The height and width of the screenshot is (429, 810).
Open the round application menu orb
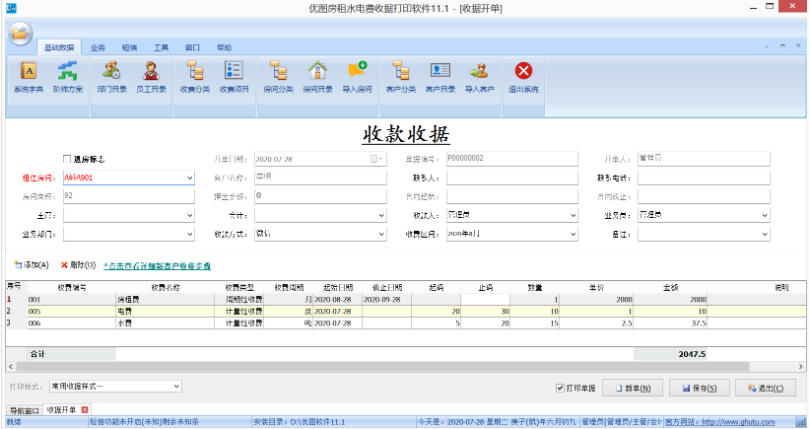coord(21,34)
